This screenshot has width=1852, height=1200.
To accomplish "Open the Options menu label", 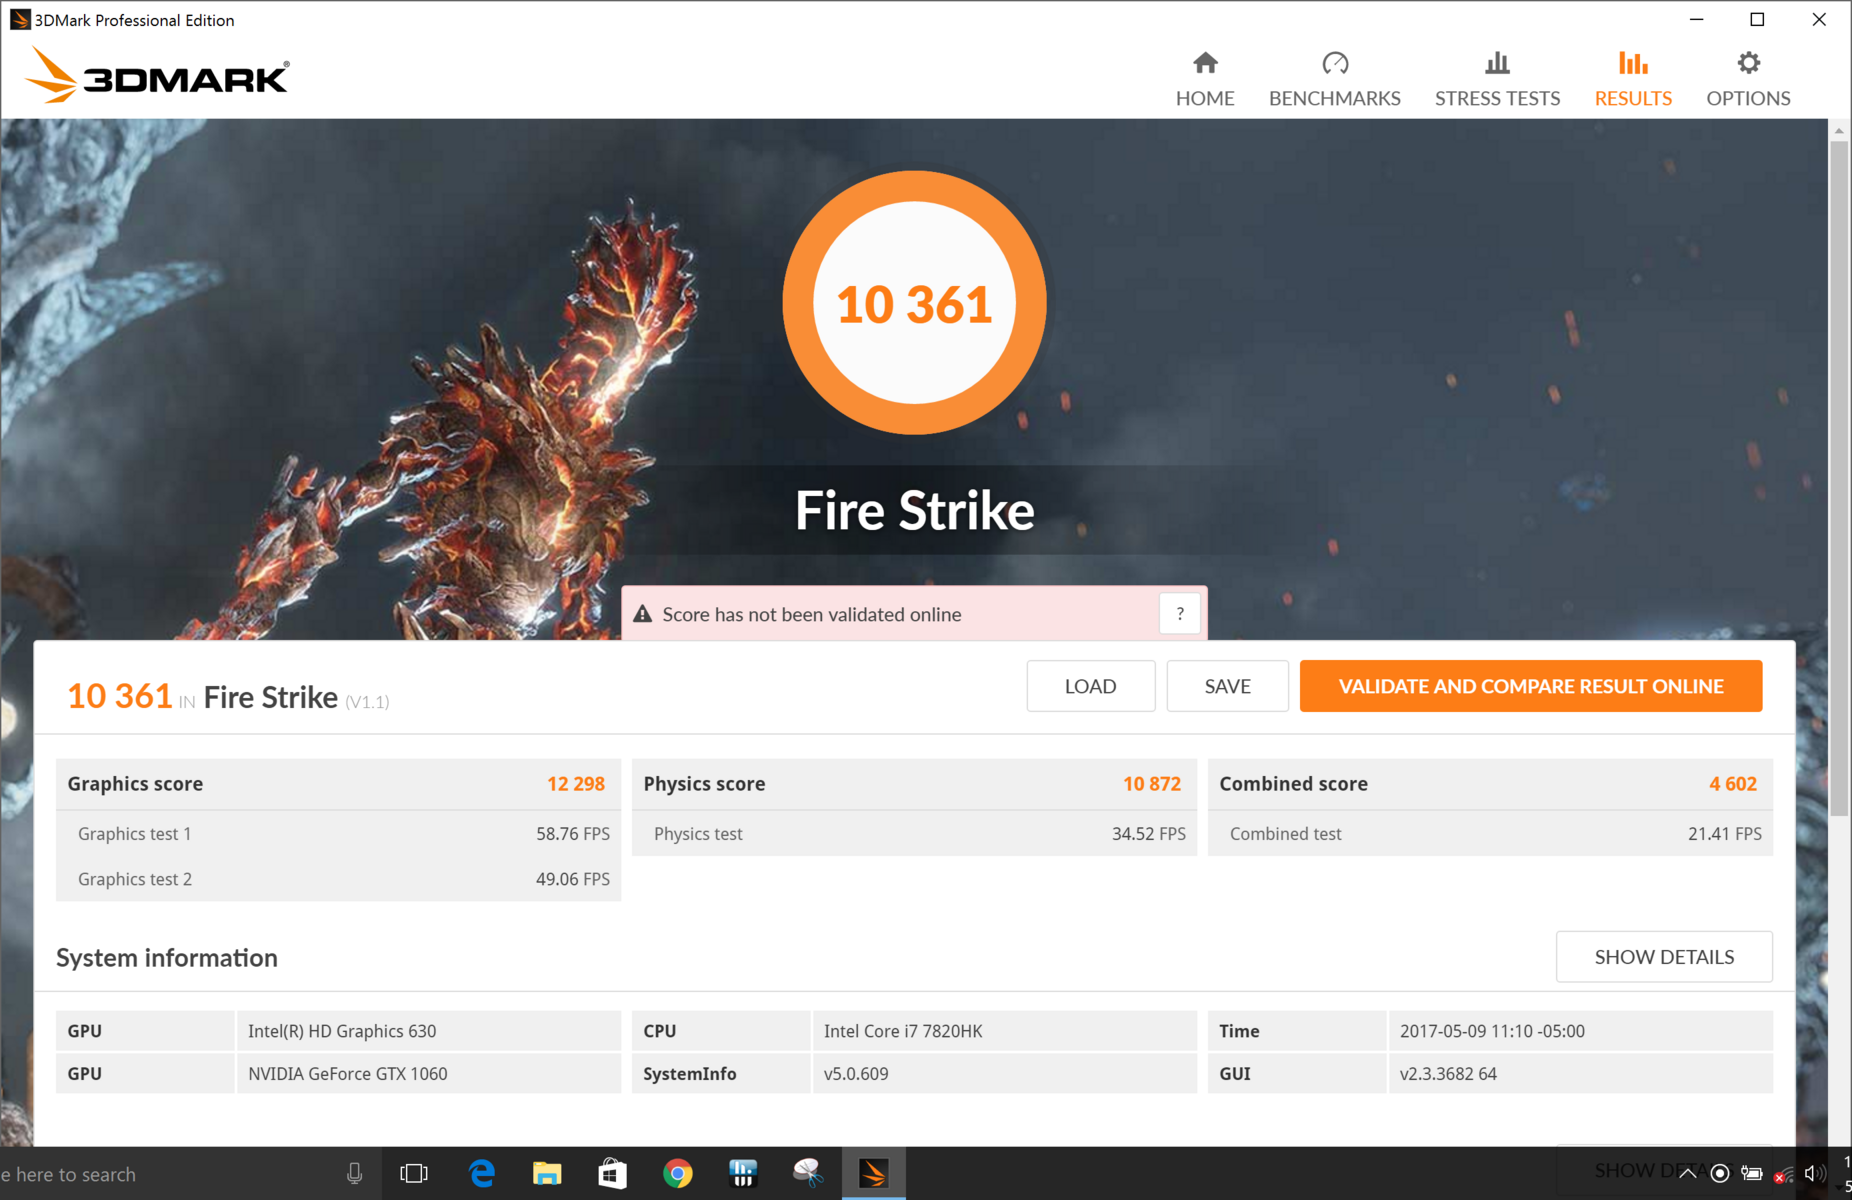I will [1748, 98].
